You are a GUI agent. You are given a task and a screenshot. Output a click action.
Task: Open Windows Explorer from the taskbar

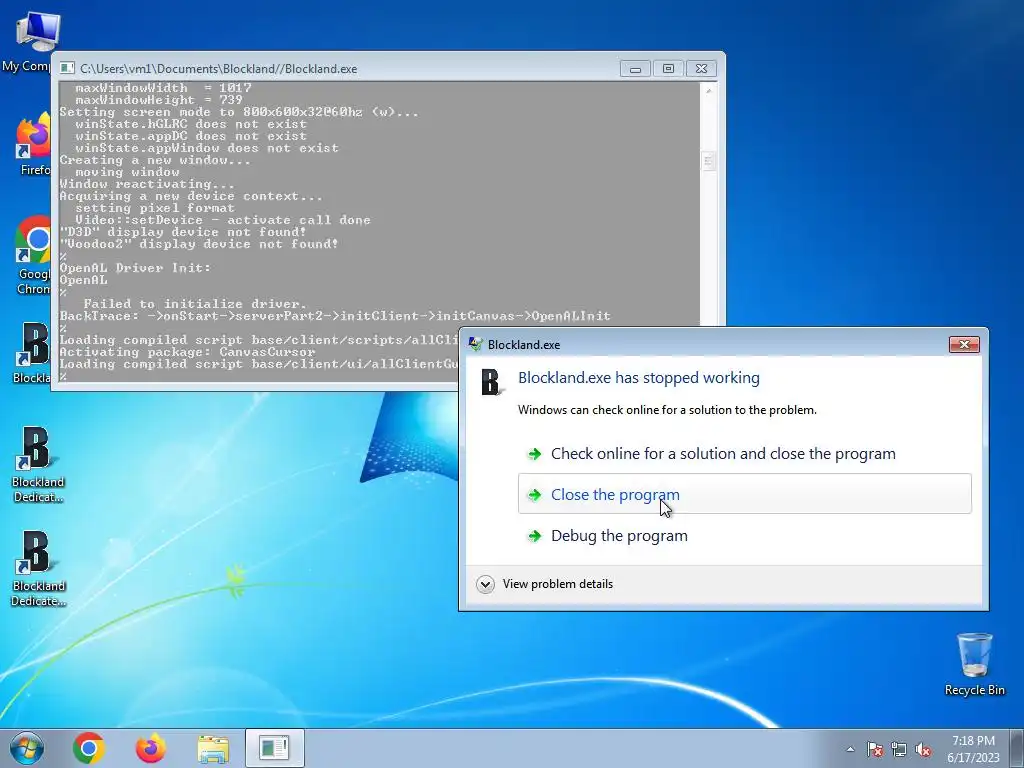click(213, 748)
